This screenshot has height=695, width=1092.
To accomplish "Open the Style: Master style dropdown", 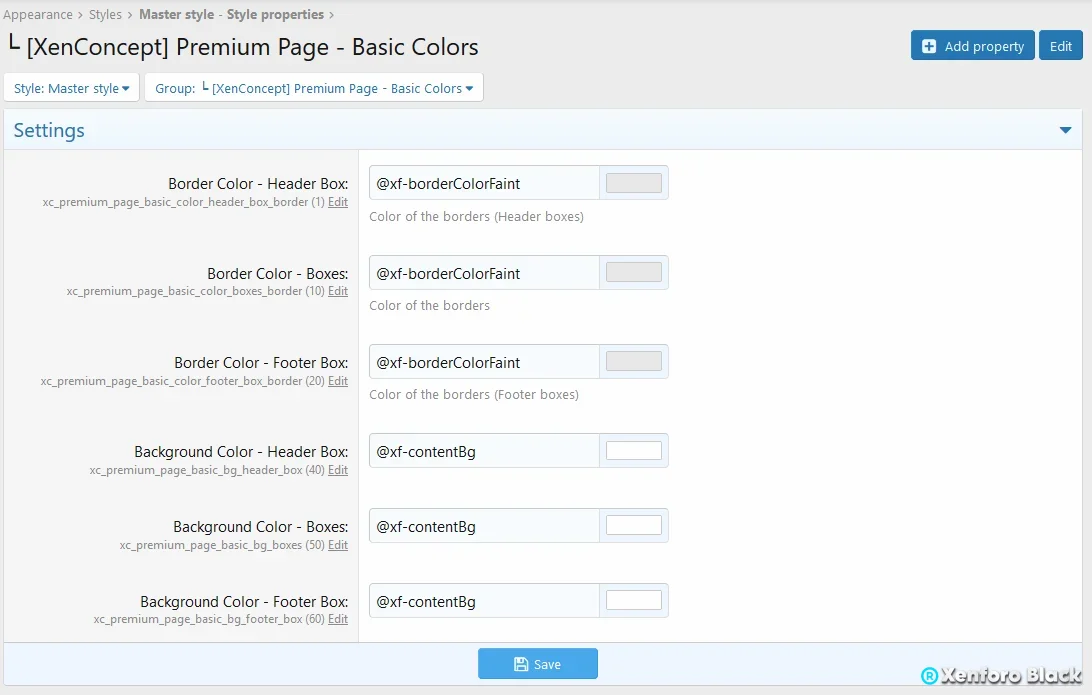I will point(72,88).
